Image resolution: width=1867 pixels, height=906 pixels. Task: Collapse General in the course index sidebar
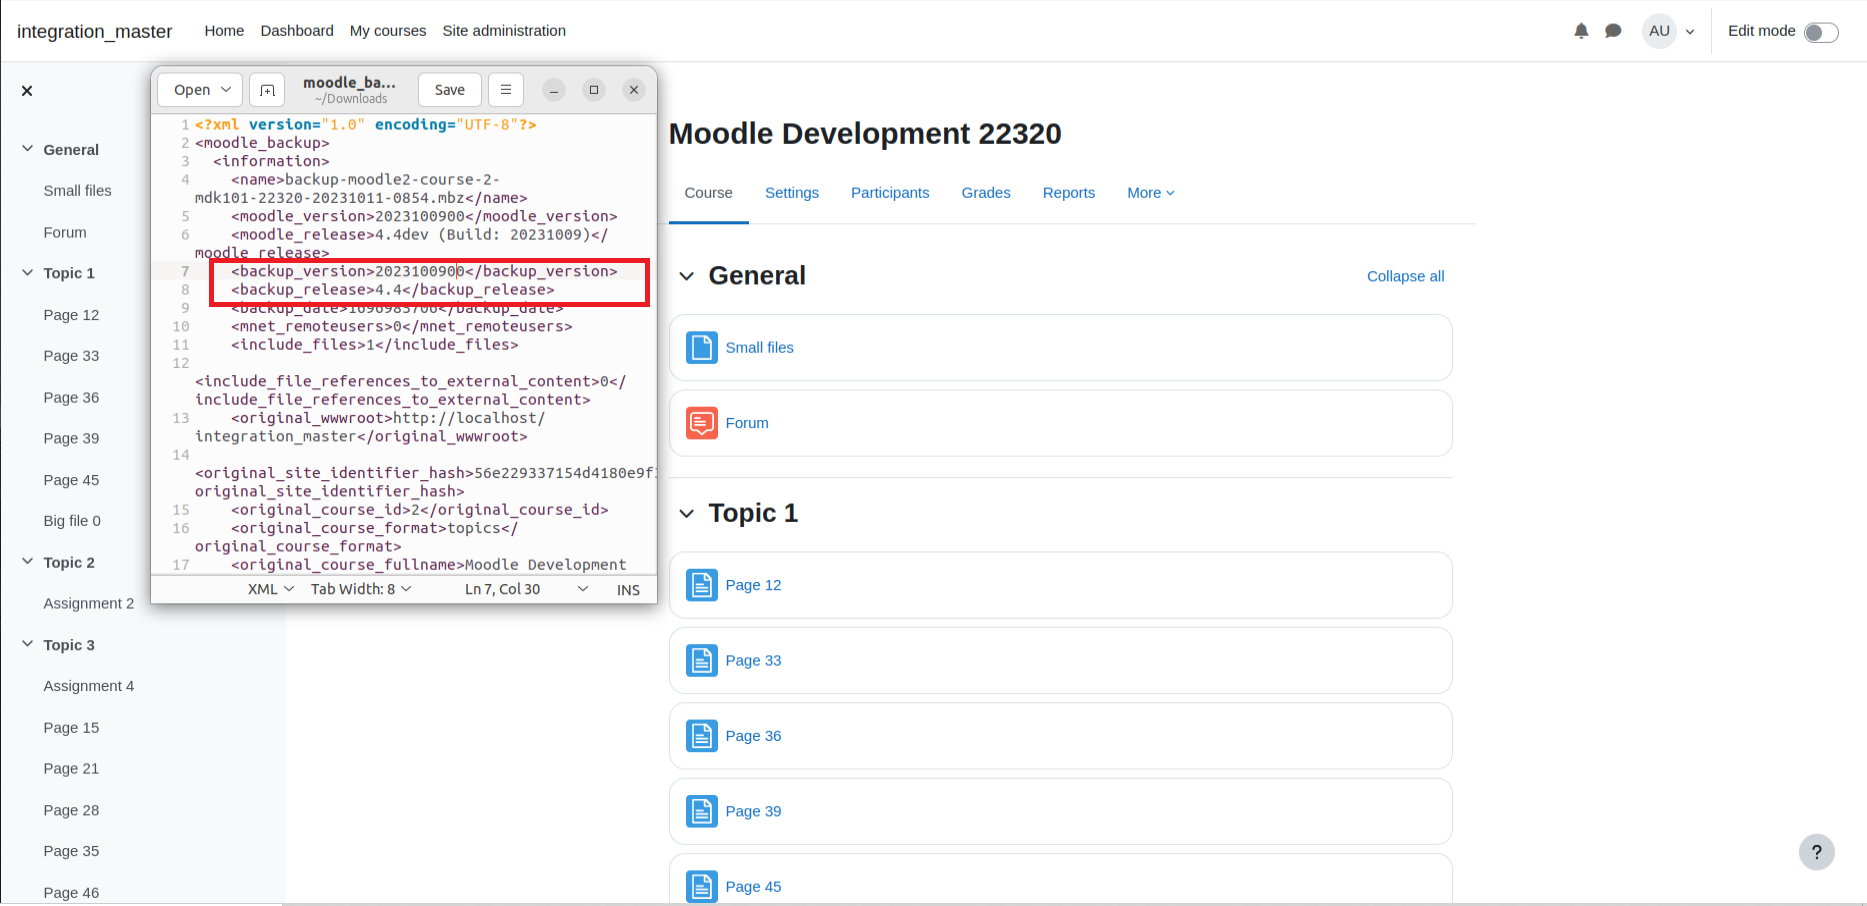click(27, 149)
